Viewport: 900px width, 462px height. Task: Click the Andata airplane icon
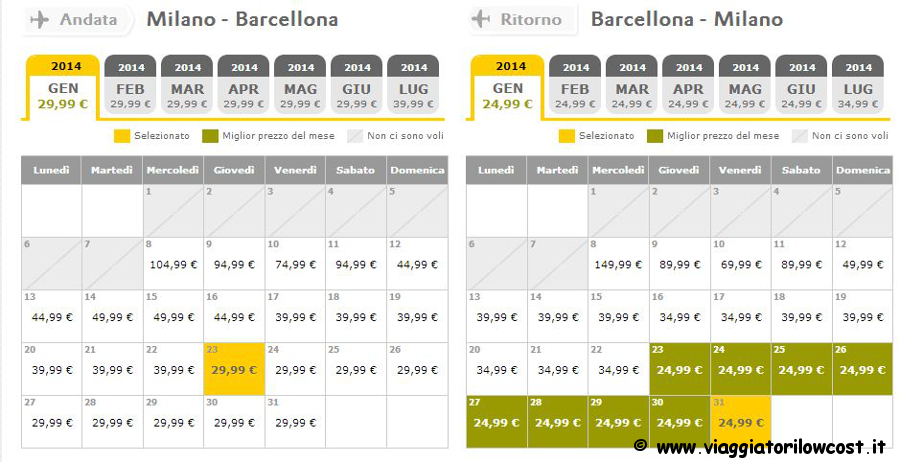click(x=39, y=20)
